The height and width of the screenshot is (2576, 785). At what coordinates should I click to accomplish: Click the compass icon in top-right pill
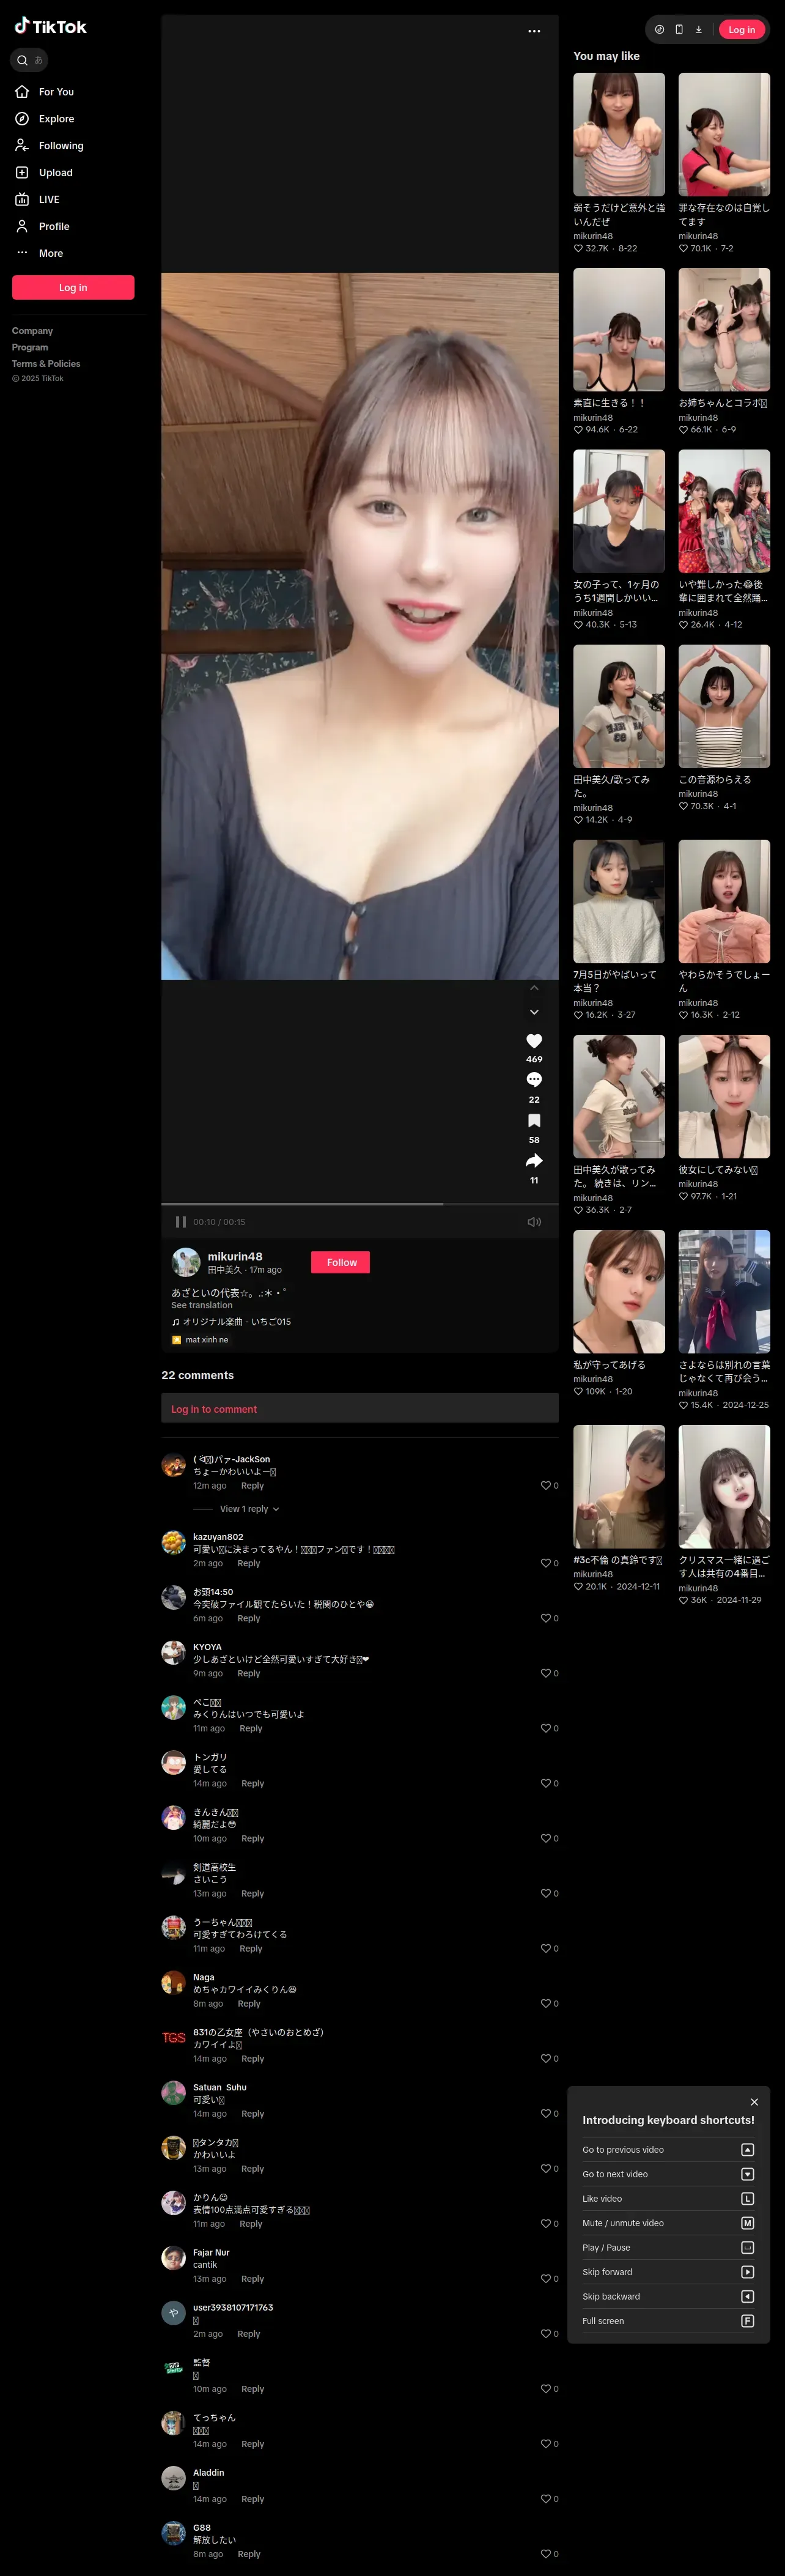point(659,30)
